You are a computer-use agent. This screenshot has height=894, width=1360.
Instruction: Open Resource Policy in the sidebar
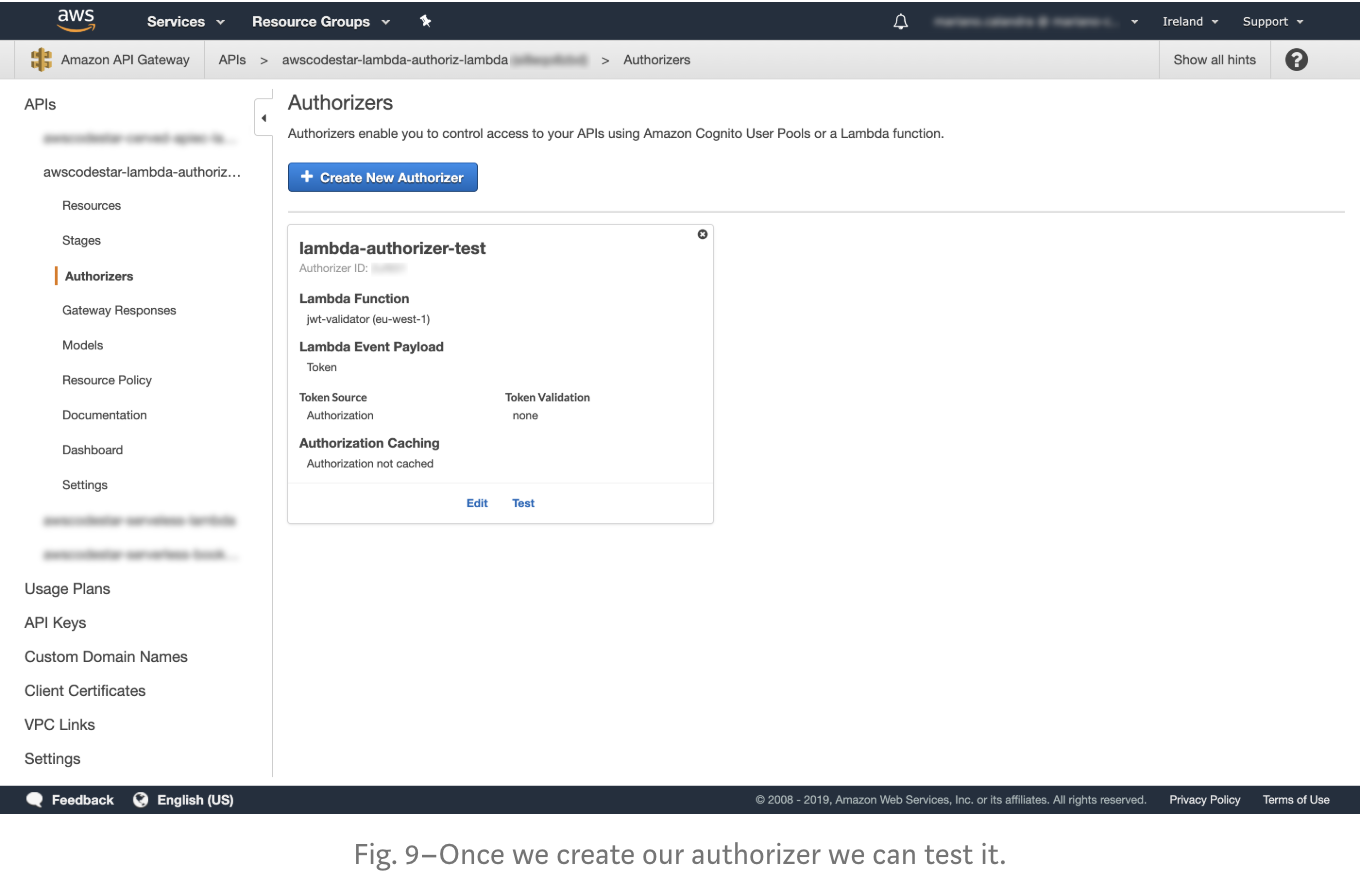click(x=107, y=380)
